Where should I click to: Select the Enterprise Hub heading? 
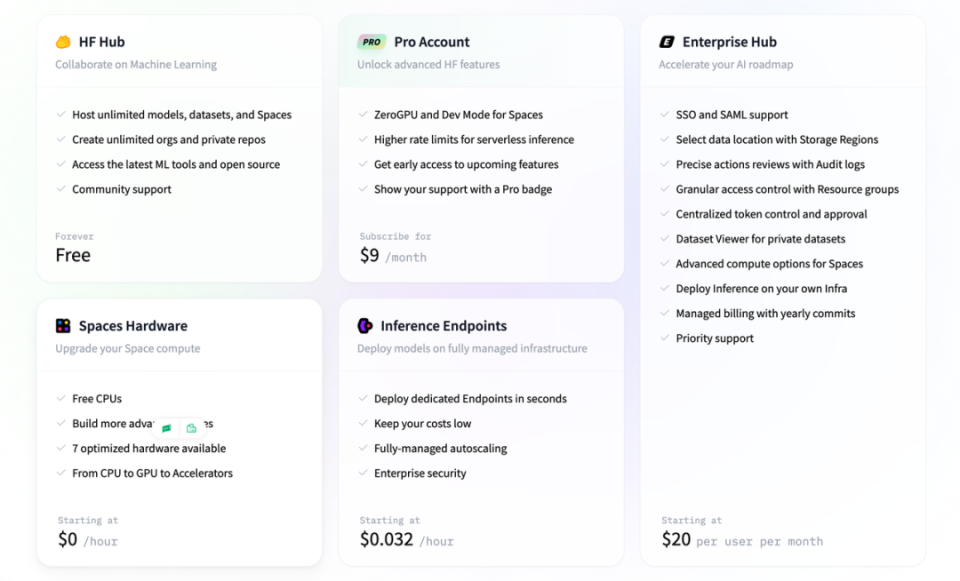coord(729,42)
